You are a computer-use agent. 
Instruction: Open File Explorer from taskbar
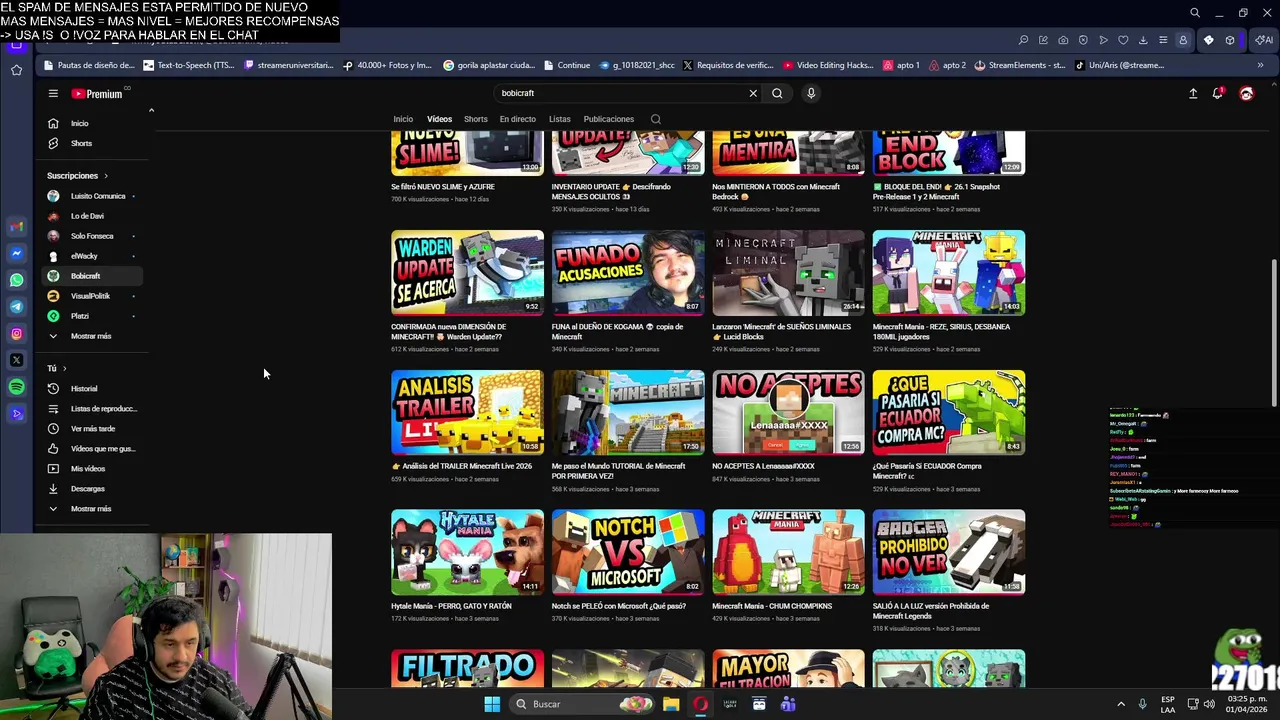coord(671,704)
